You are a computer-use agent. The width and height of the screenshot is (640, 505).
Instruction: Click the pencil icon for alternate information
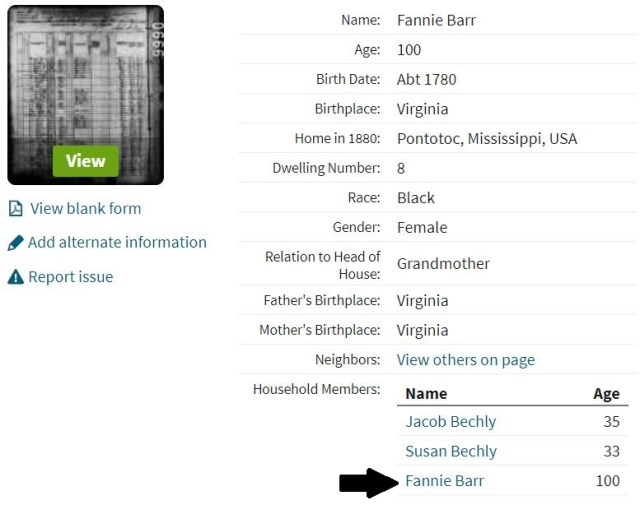click(x=15, y=243)
